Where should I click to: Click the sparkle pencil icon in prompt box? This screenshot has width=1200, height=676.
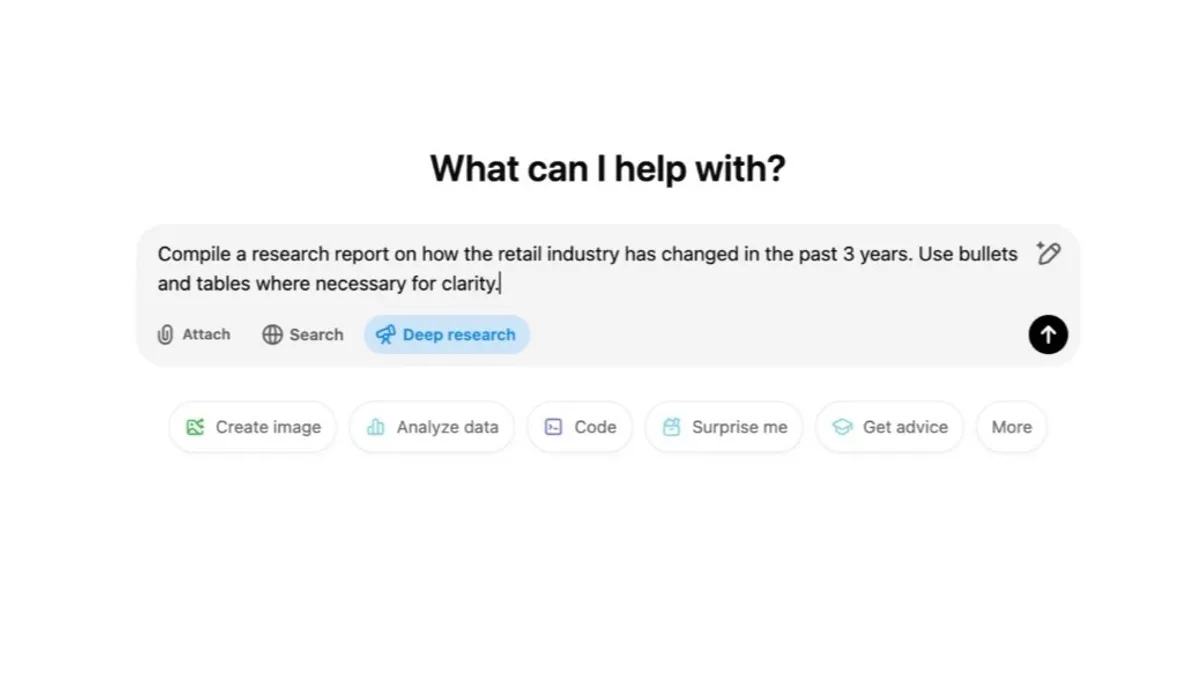pos(1048,253)
